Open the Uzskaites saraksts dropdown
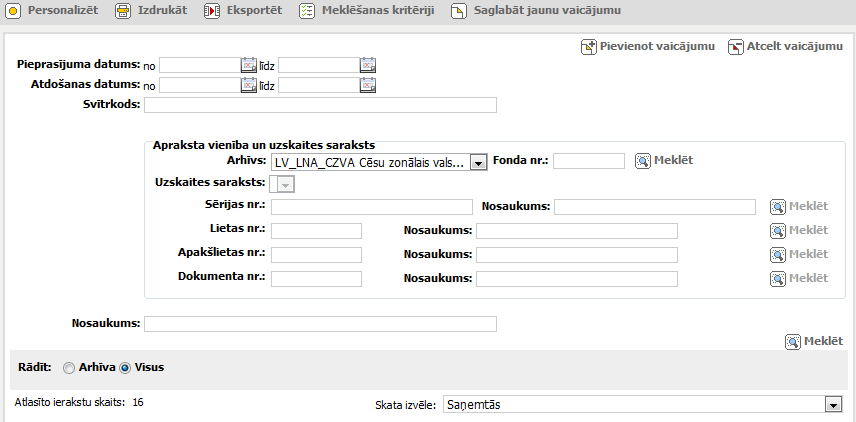 [285, 184]
